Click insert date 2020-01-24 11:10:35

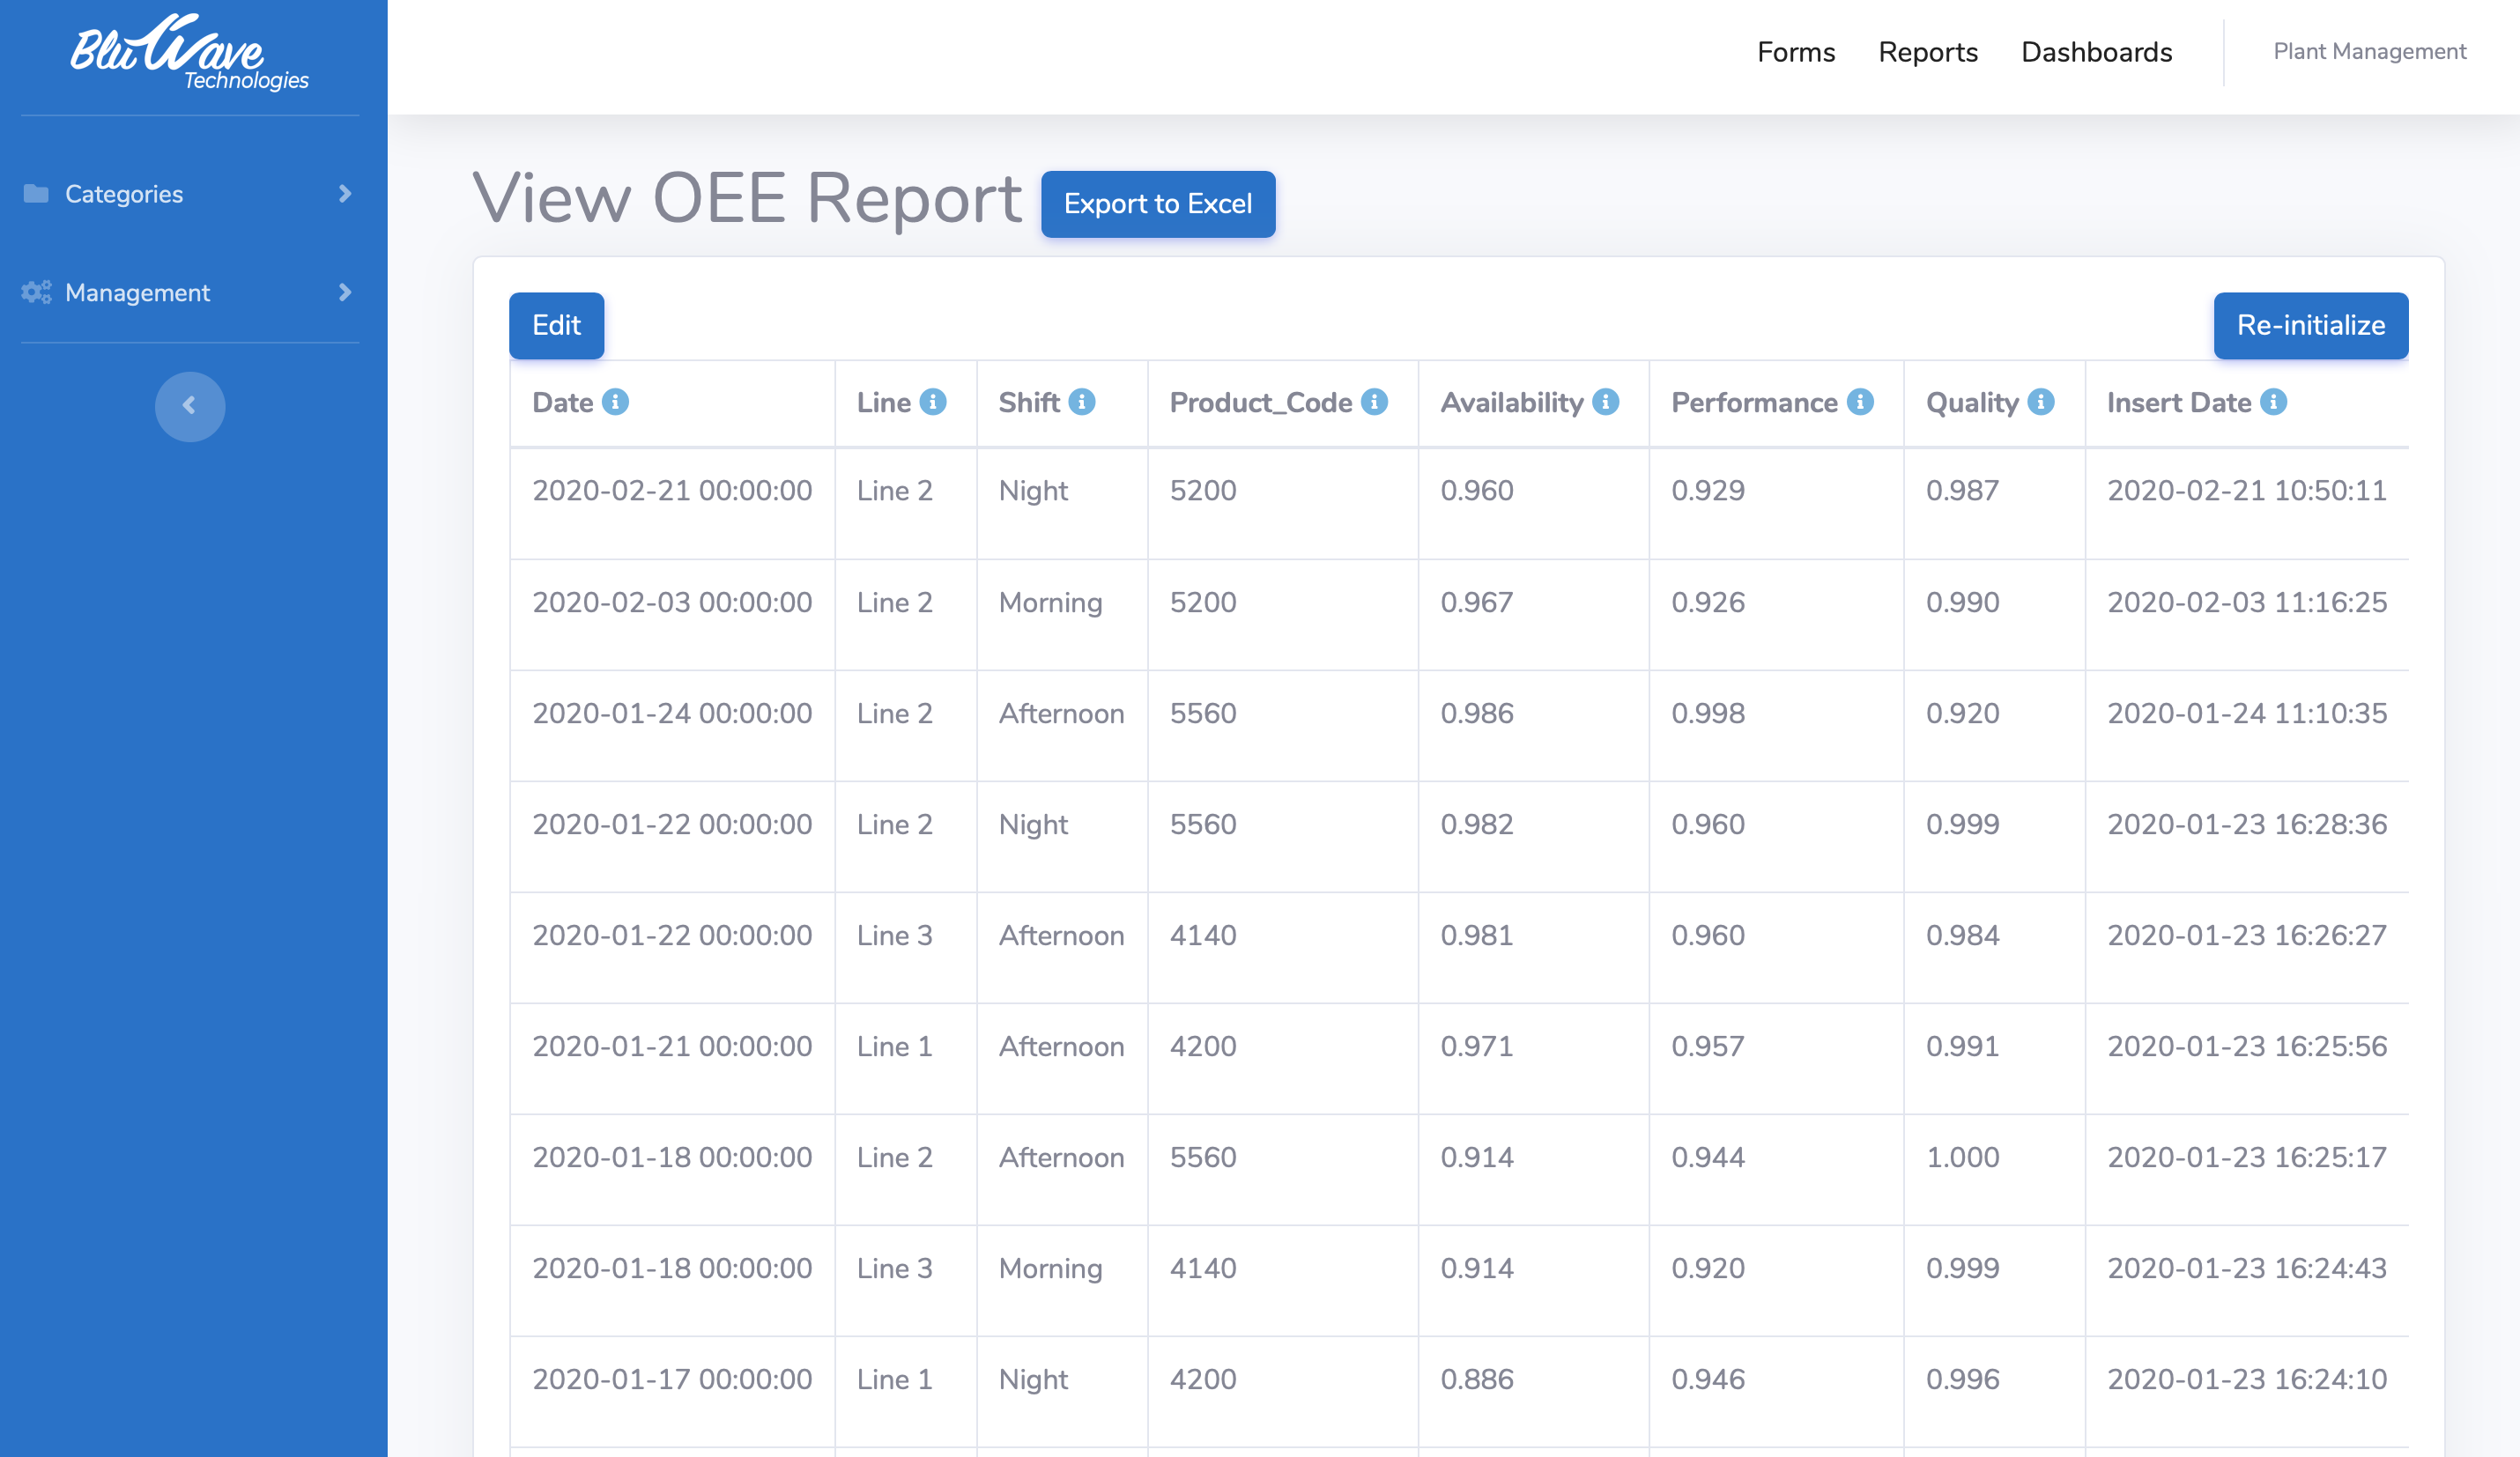(x=2246, y=713)
